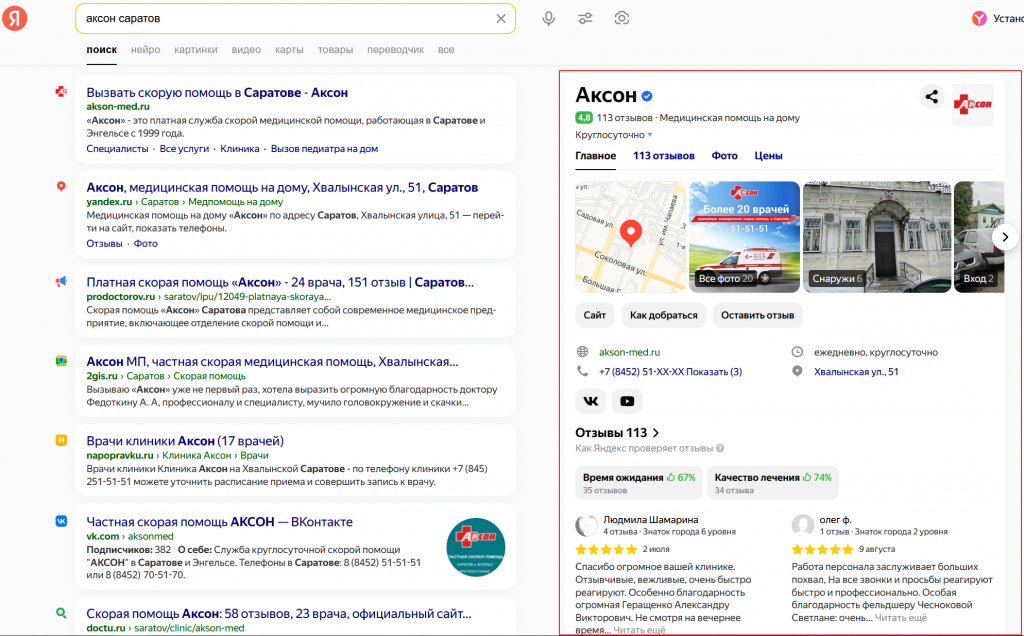This screenshot has height=636, width=1024.
Task: Open the Yandex logo home link
Action: (x=14, y=18)
